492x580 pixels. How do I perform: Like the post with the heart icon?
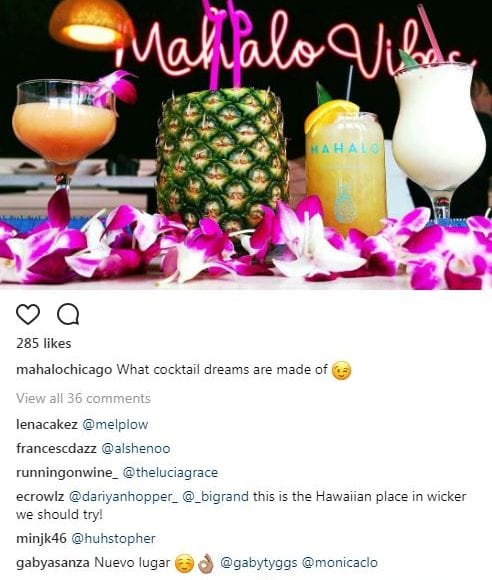pos(28,314)
